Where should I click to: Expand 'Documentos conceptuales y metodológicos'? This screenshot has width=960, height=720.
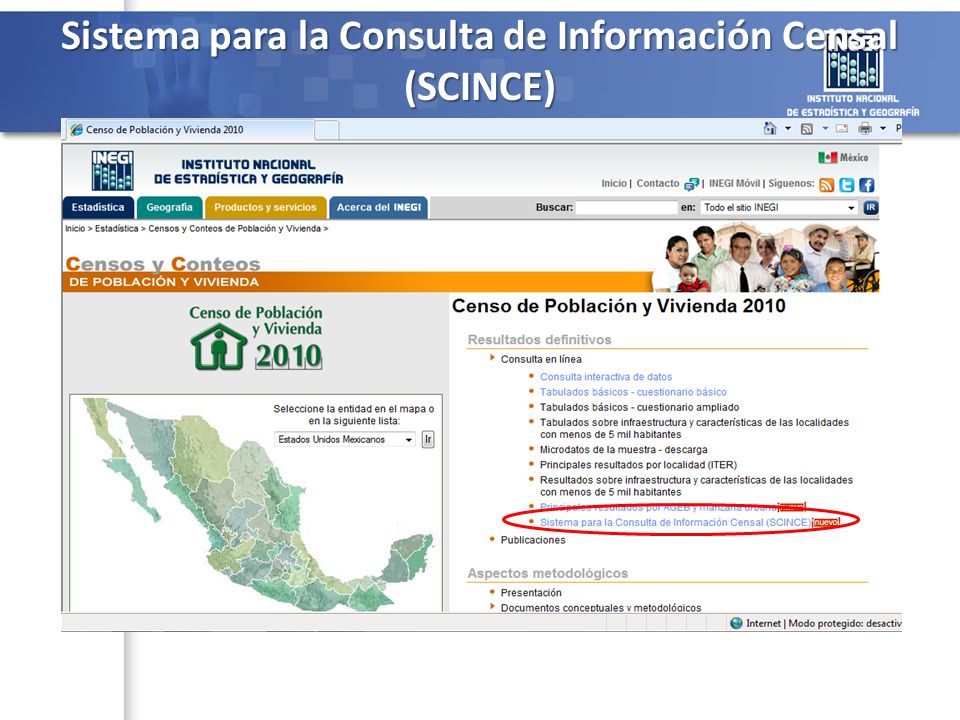(x=601, y=607)
